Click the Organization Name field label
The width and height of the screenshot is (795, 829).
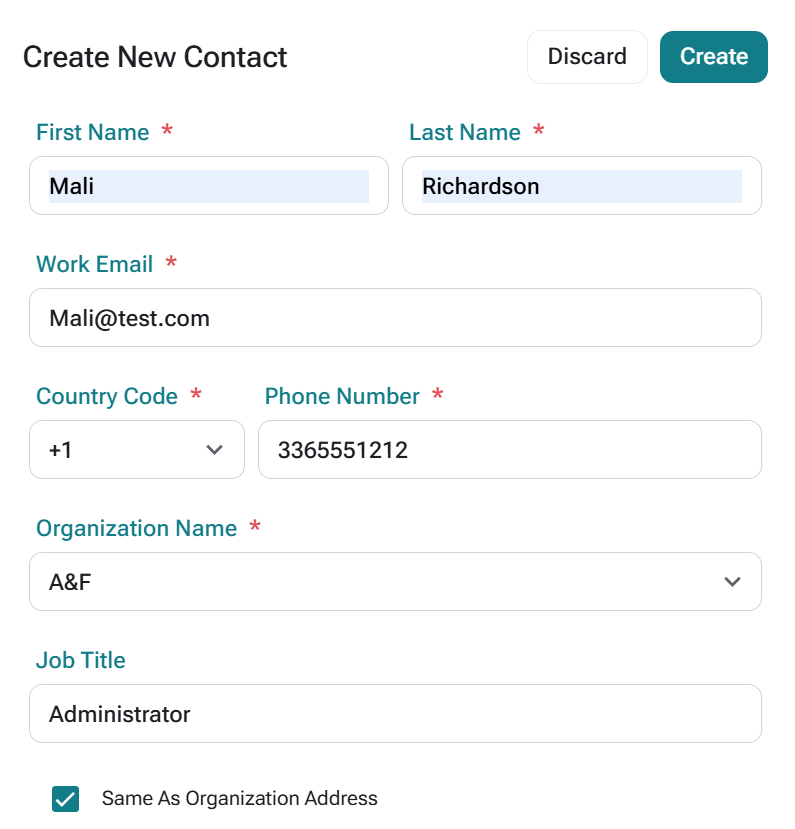136,529
